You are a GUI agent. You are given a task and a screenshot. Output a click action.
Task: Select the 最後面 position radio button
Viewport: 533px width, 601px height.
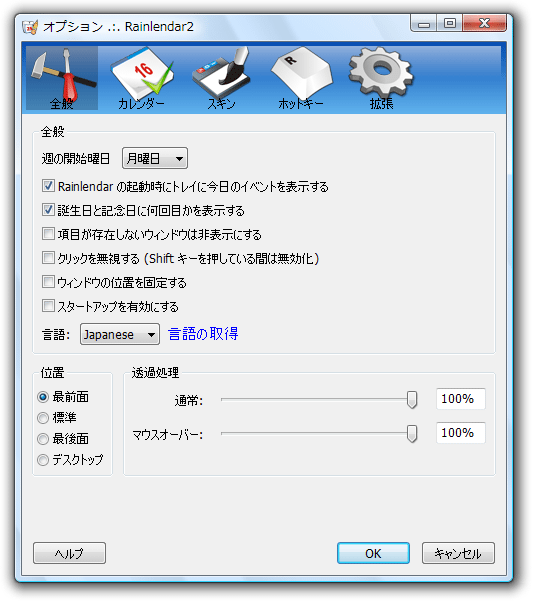43,438
